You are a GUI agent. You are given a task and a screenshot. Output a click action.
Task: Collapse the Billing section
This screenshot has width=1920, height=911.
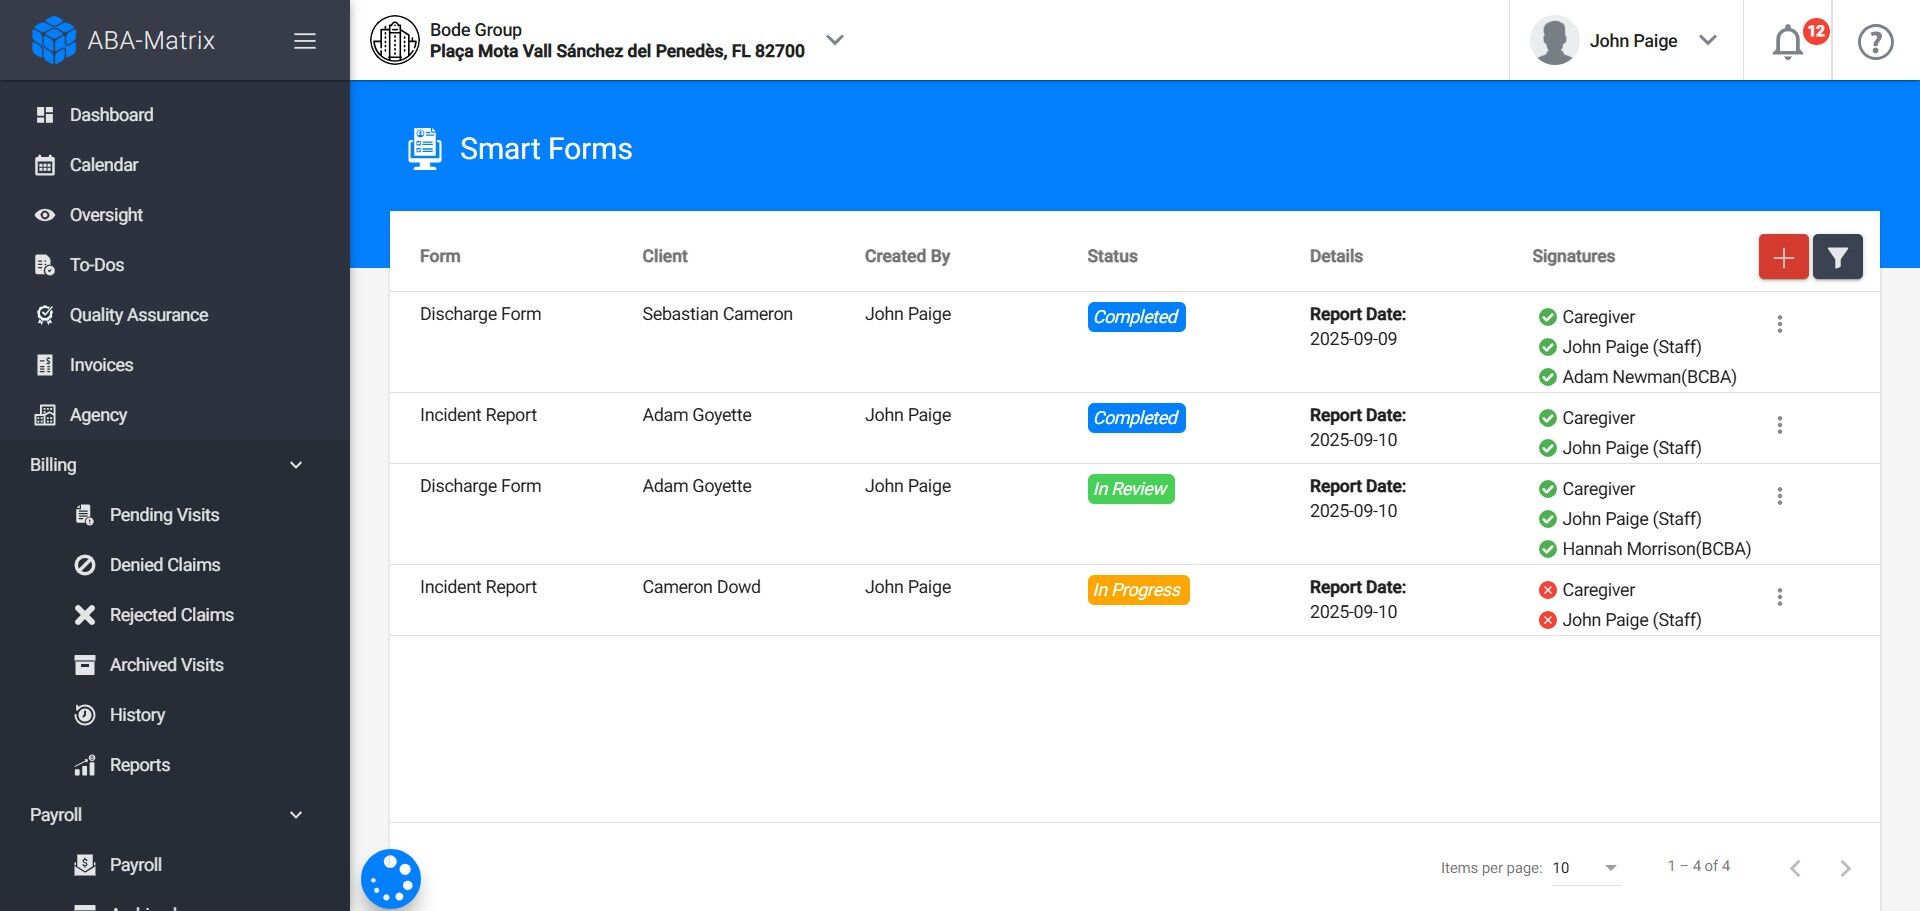tap(296, 465)
